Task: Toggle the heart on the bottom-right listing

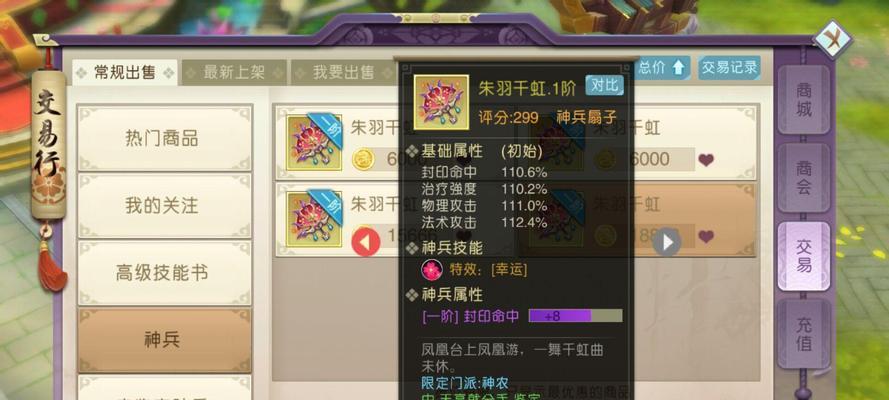Action: click(706, 236)
